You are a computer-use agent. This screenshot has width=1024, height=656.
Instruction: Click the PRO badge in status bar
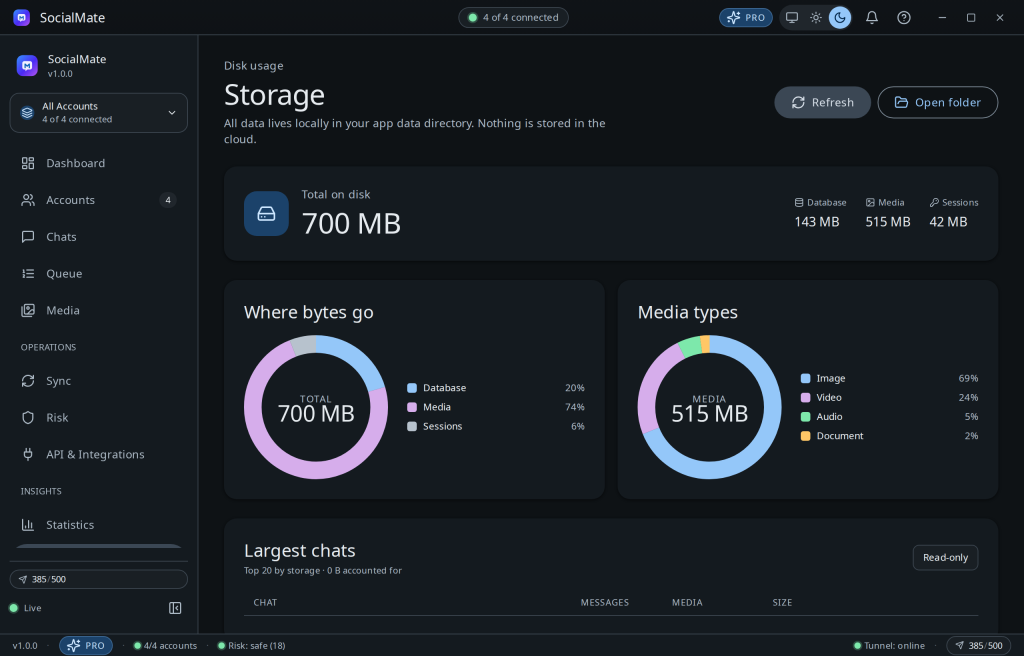point(86,646)
